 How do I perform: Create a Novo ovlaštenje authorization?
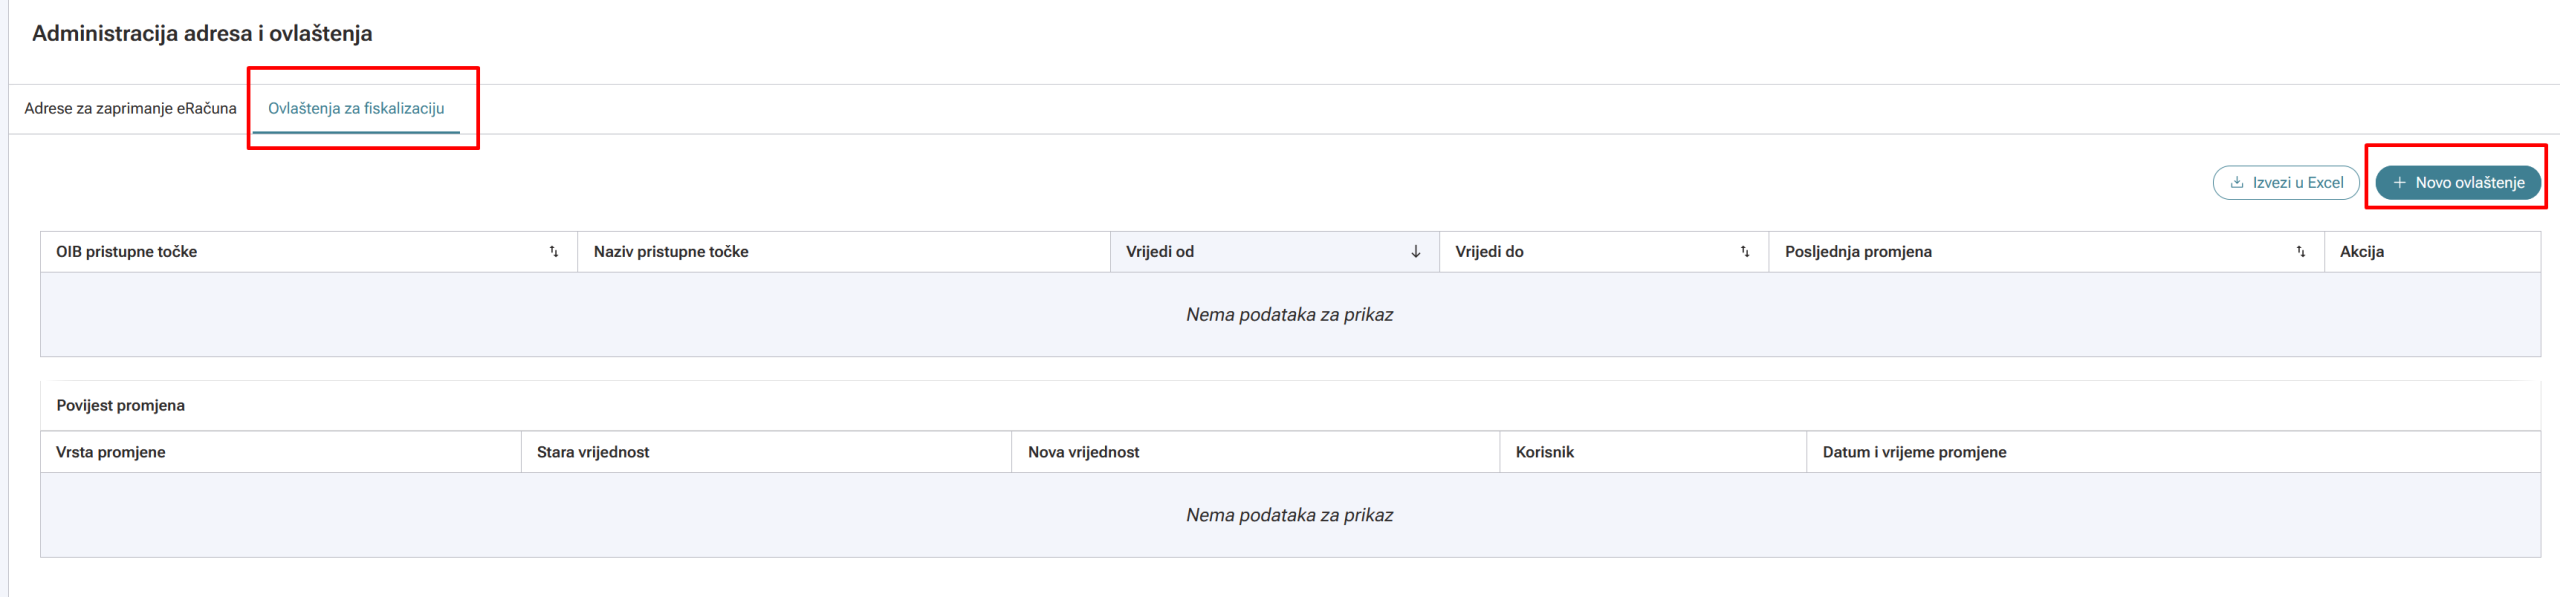pyautogui.click(x=2458, y=183)
